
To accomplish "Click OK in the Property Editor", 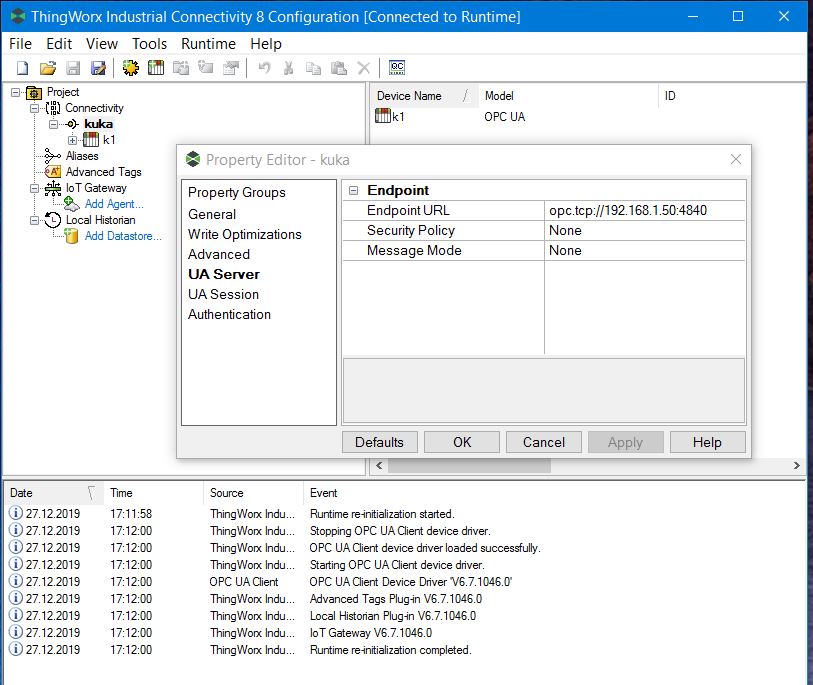I will (461, 441).
